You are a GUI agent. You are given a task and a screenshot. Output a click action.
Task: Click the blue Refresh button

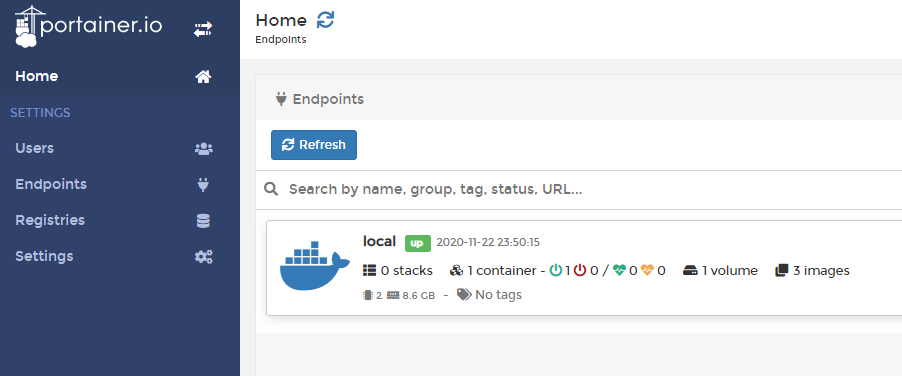(x=314, y=145)
